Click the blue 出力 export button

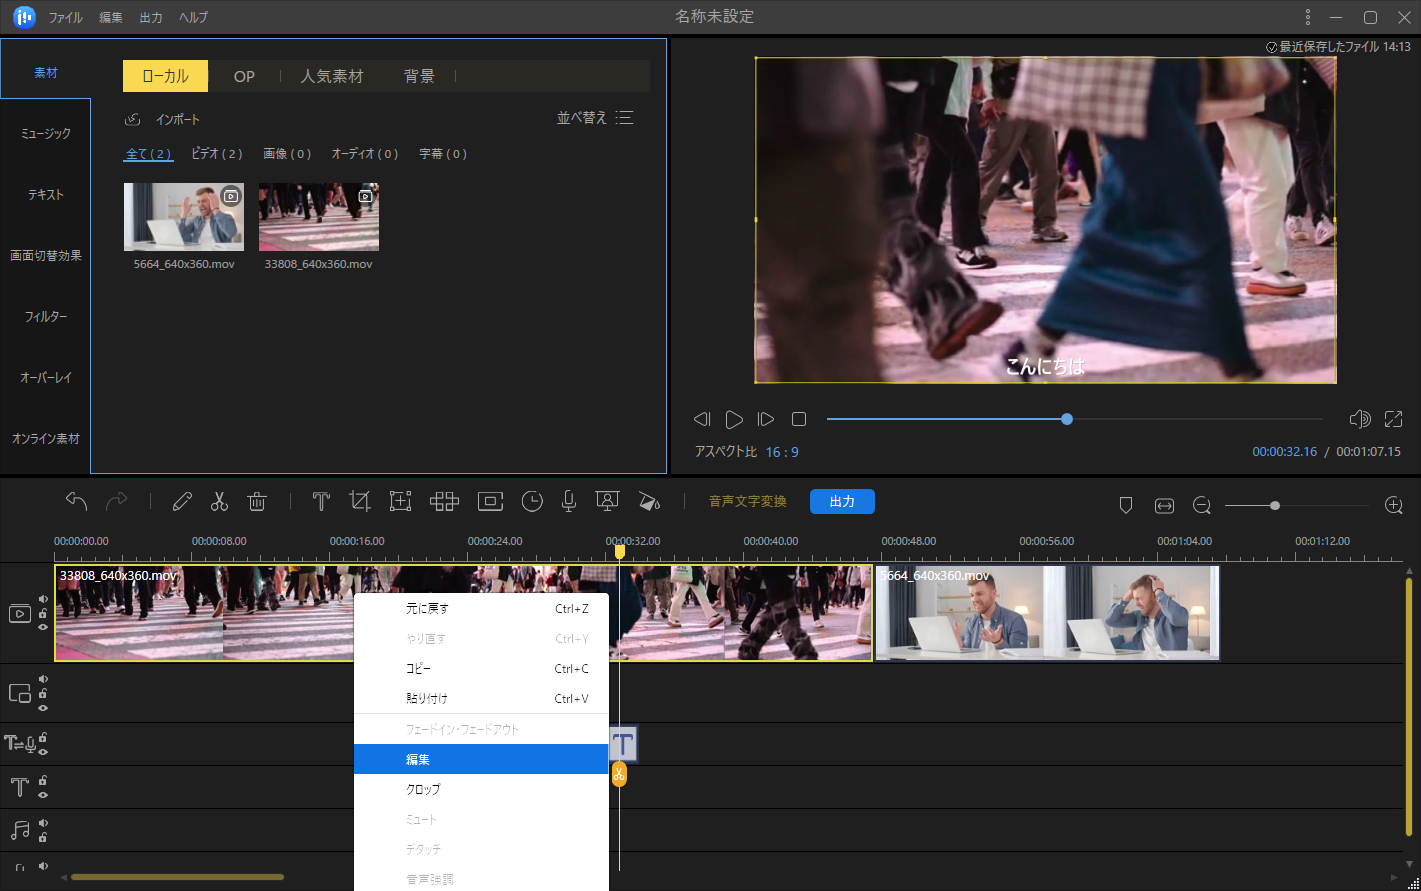pyautogui.click(x=842, y=501)
